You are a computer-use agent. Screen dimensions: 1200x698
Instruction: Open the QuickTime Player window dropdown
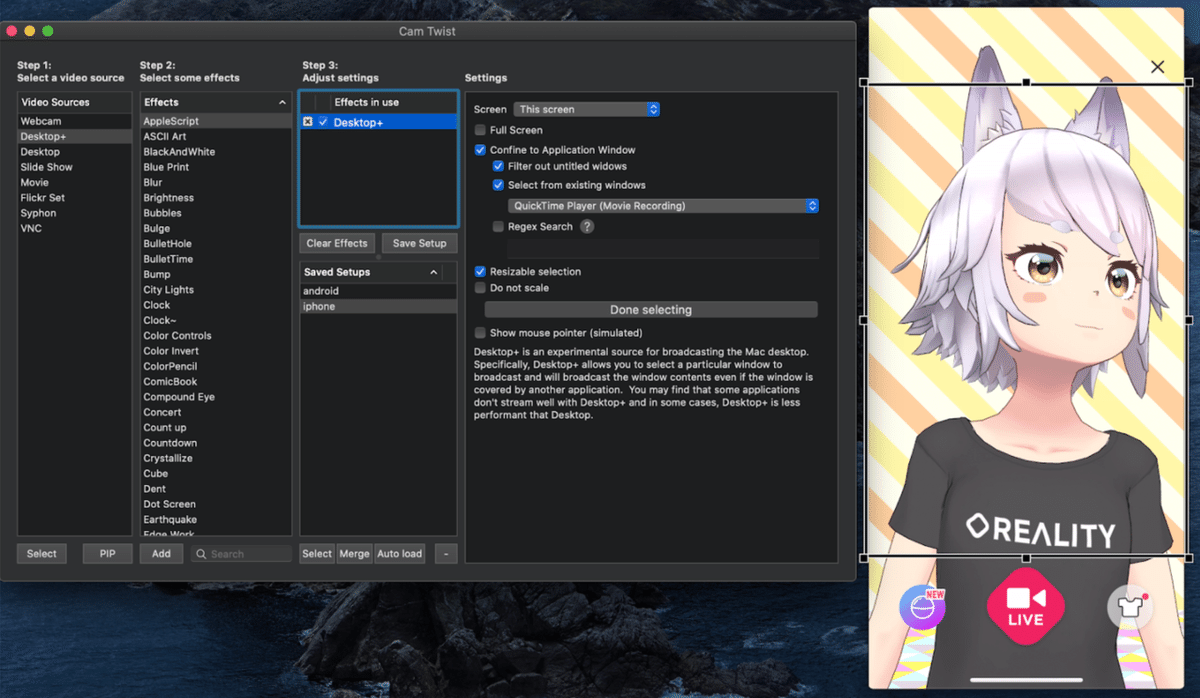coord(663,206)
